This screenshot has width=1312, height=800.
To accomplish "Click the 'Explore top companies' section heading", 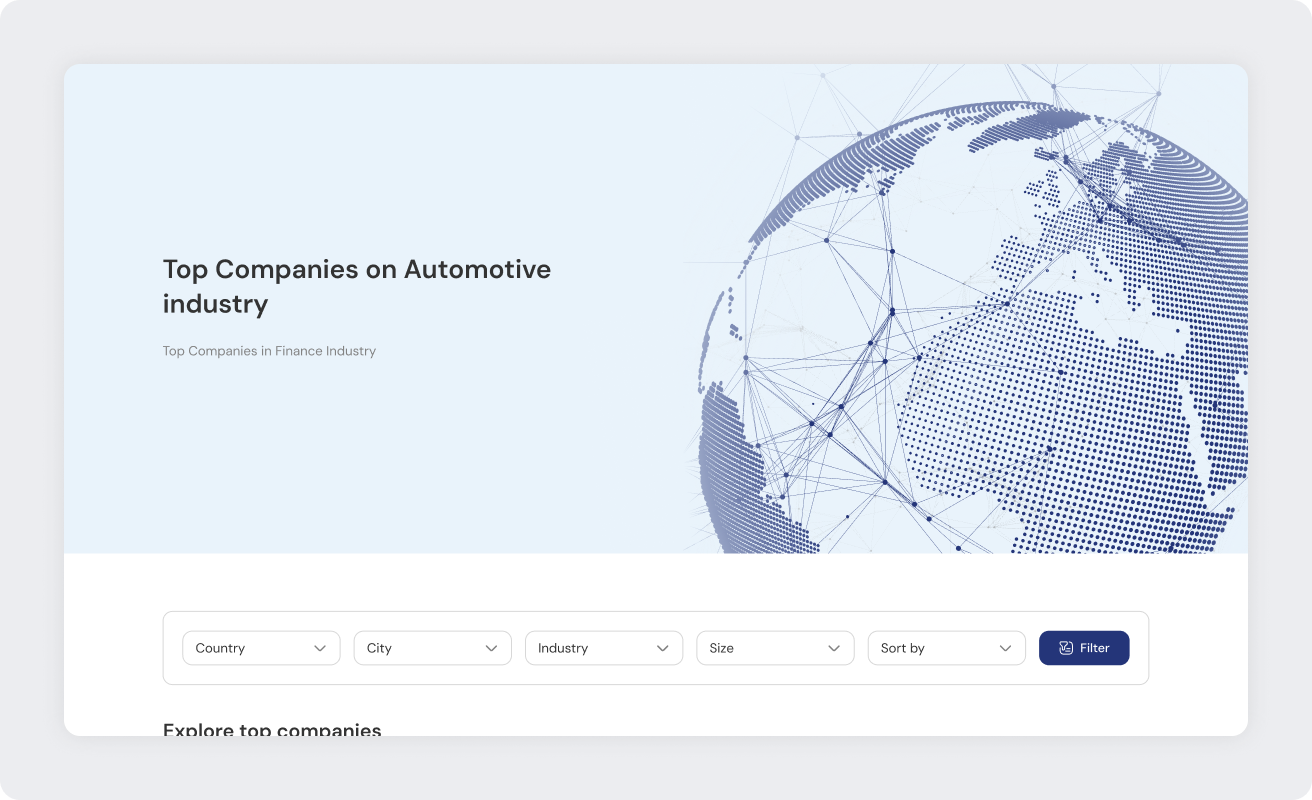I will 272,729.
